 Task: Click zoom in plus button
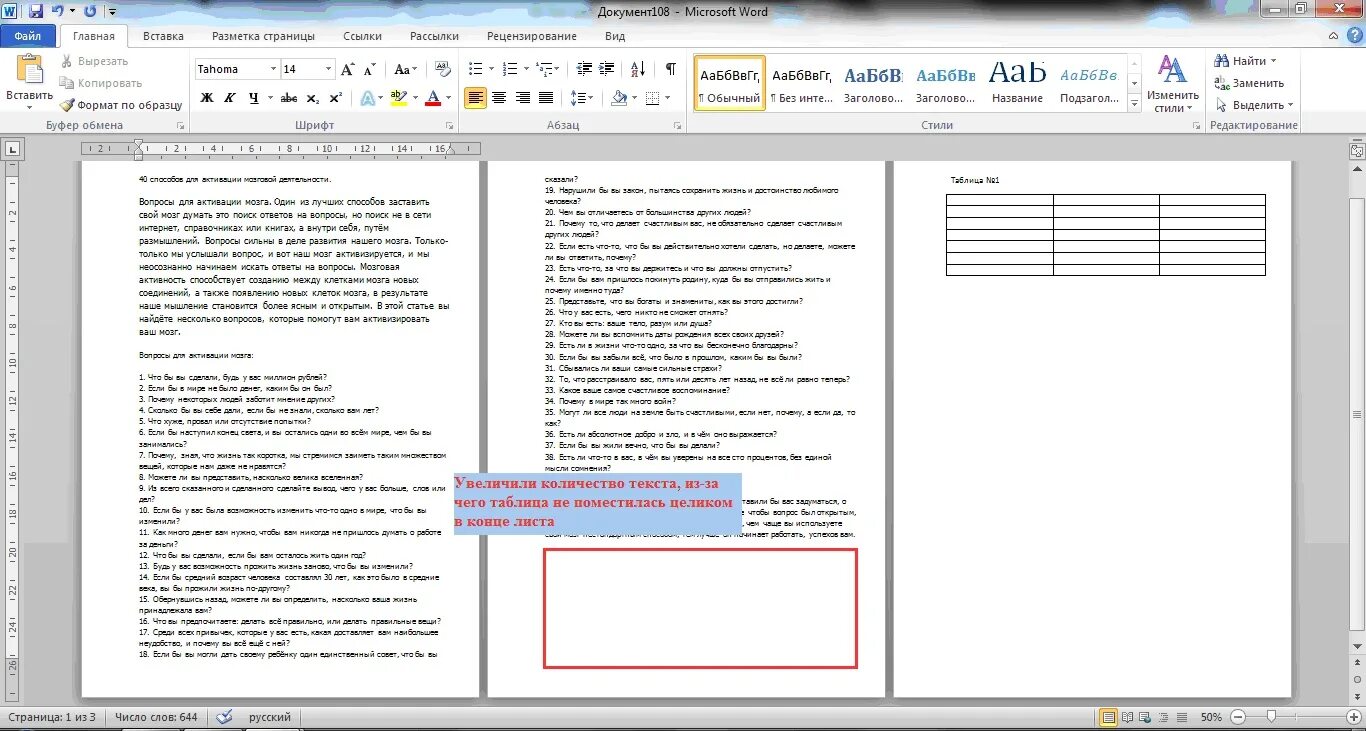(1352, 717)
